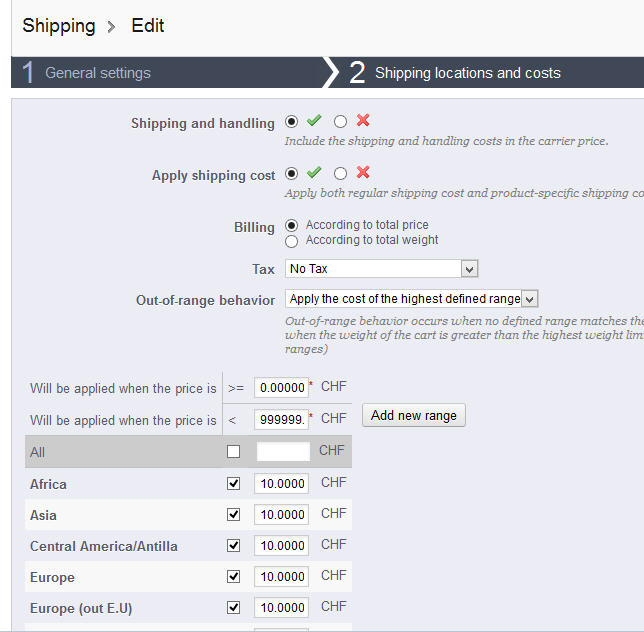Click red X for Shipping and handling
The height and width of the screenshot is (632, 644).
363,120
